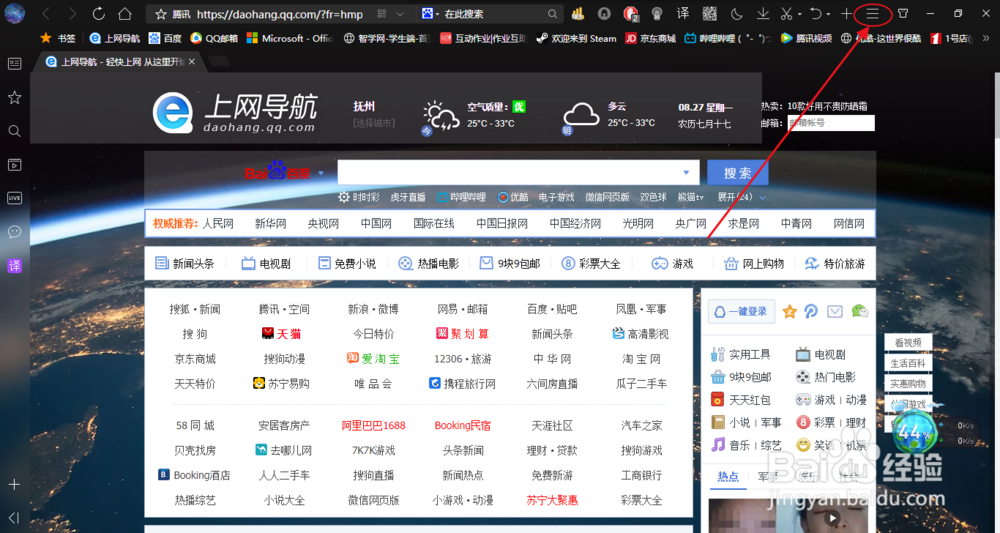Bookmark this page with the star icon
The image size is (1000, 533).
point(161,14)
